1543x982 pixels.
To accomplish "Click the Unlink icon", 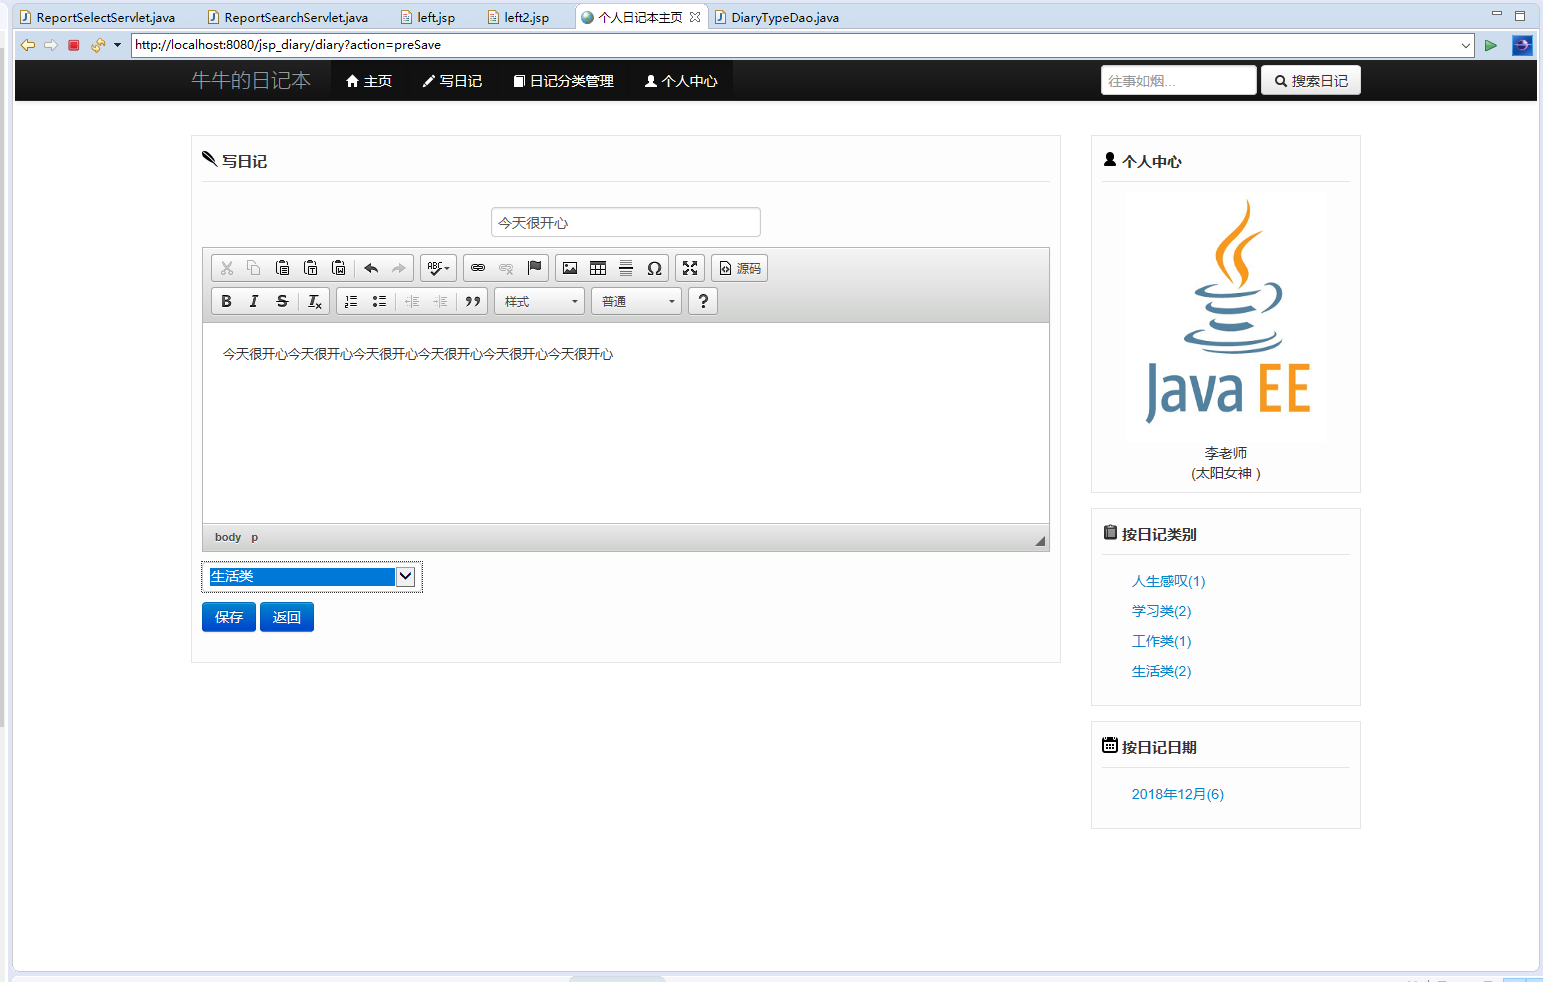I will (x=506, y=268).
